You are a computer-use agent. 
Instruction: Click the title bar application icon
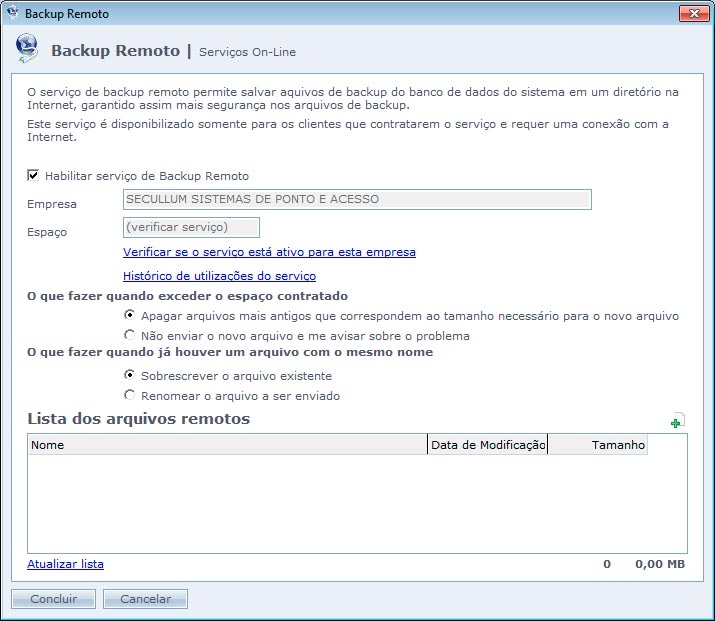[13, 14]
